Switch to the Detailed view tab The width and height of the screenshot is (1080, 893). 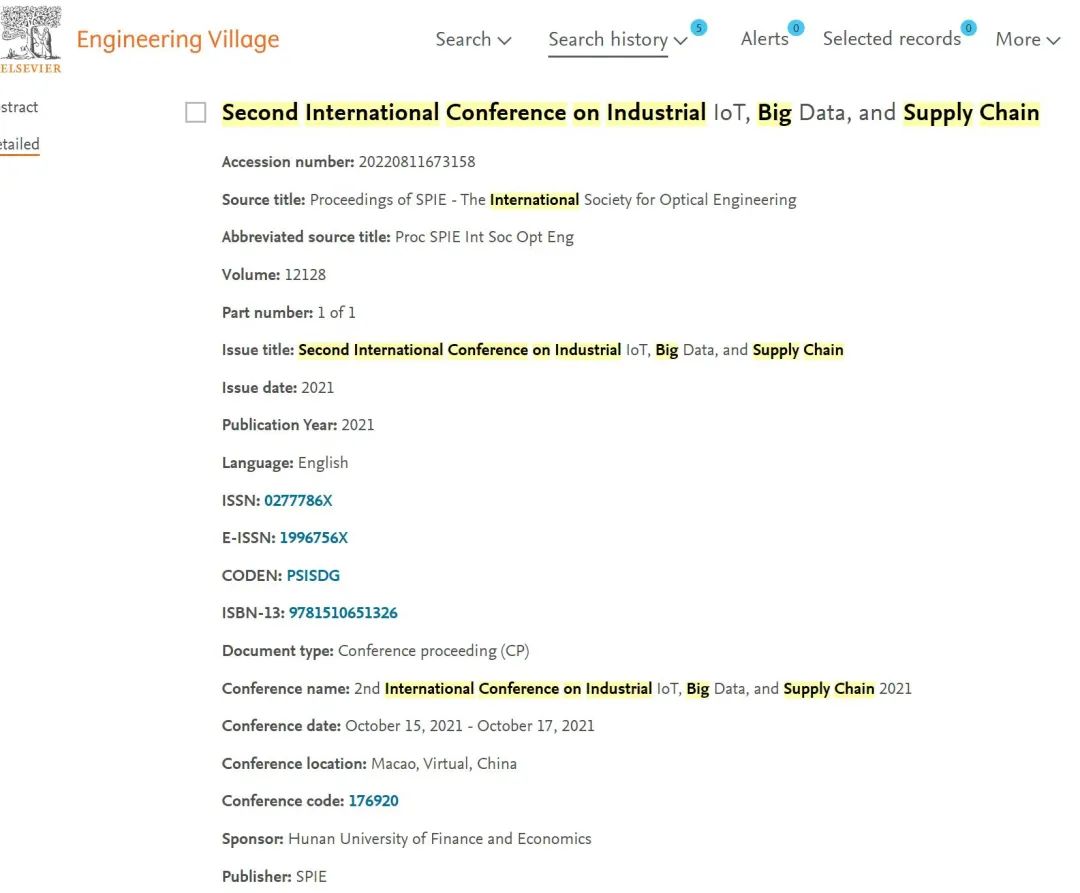[x=19, y=144]
